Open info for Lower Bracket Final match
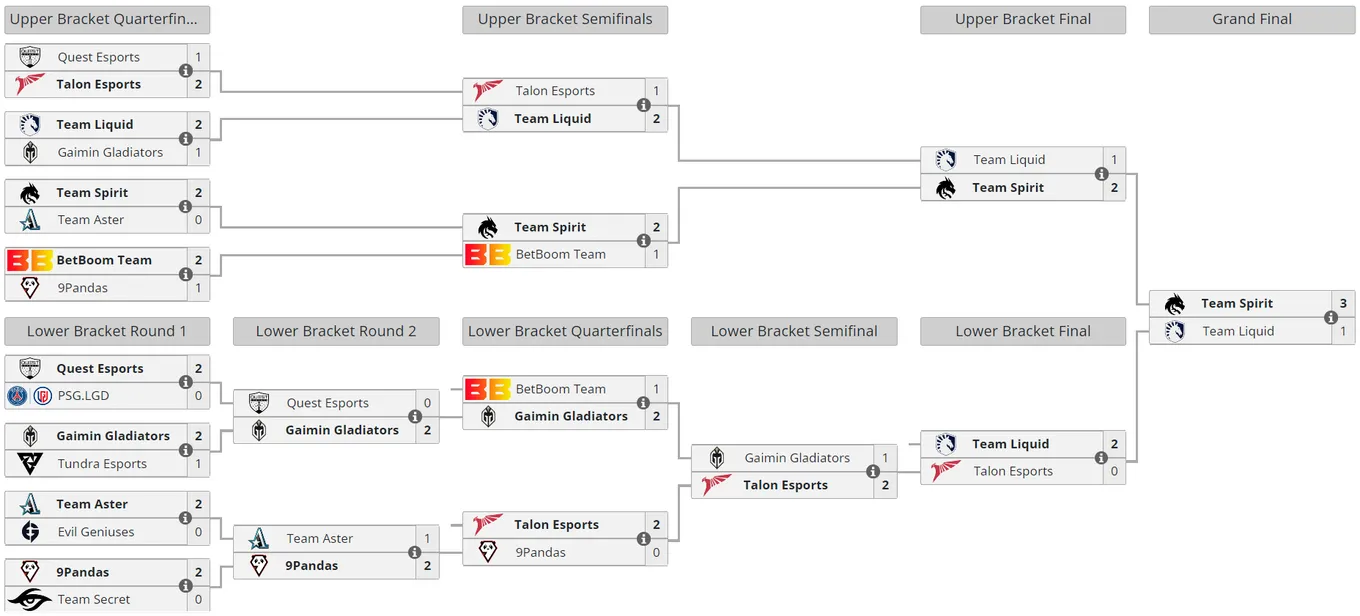The height and width of the screenshot is (616, 1360). (x=1102, y=458)
